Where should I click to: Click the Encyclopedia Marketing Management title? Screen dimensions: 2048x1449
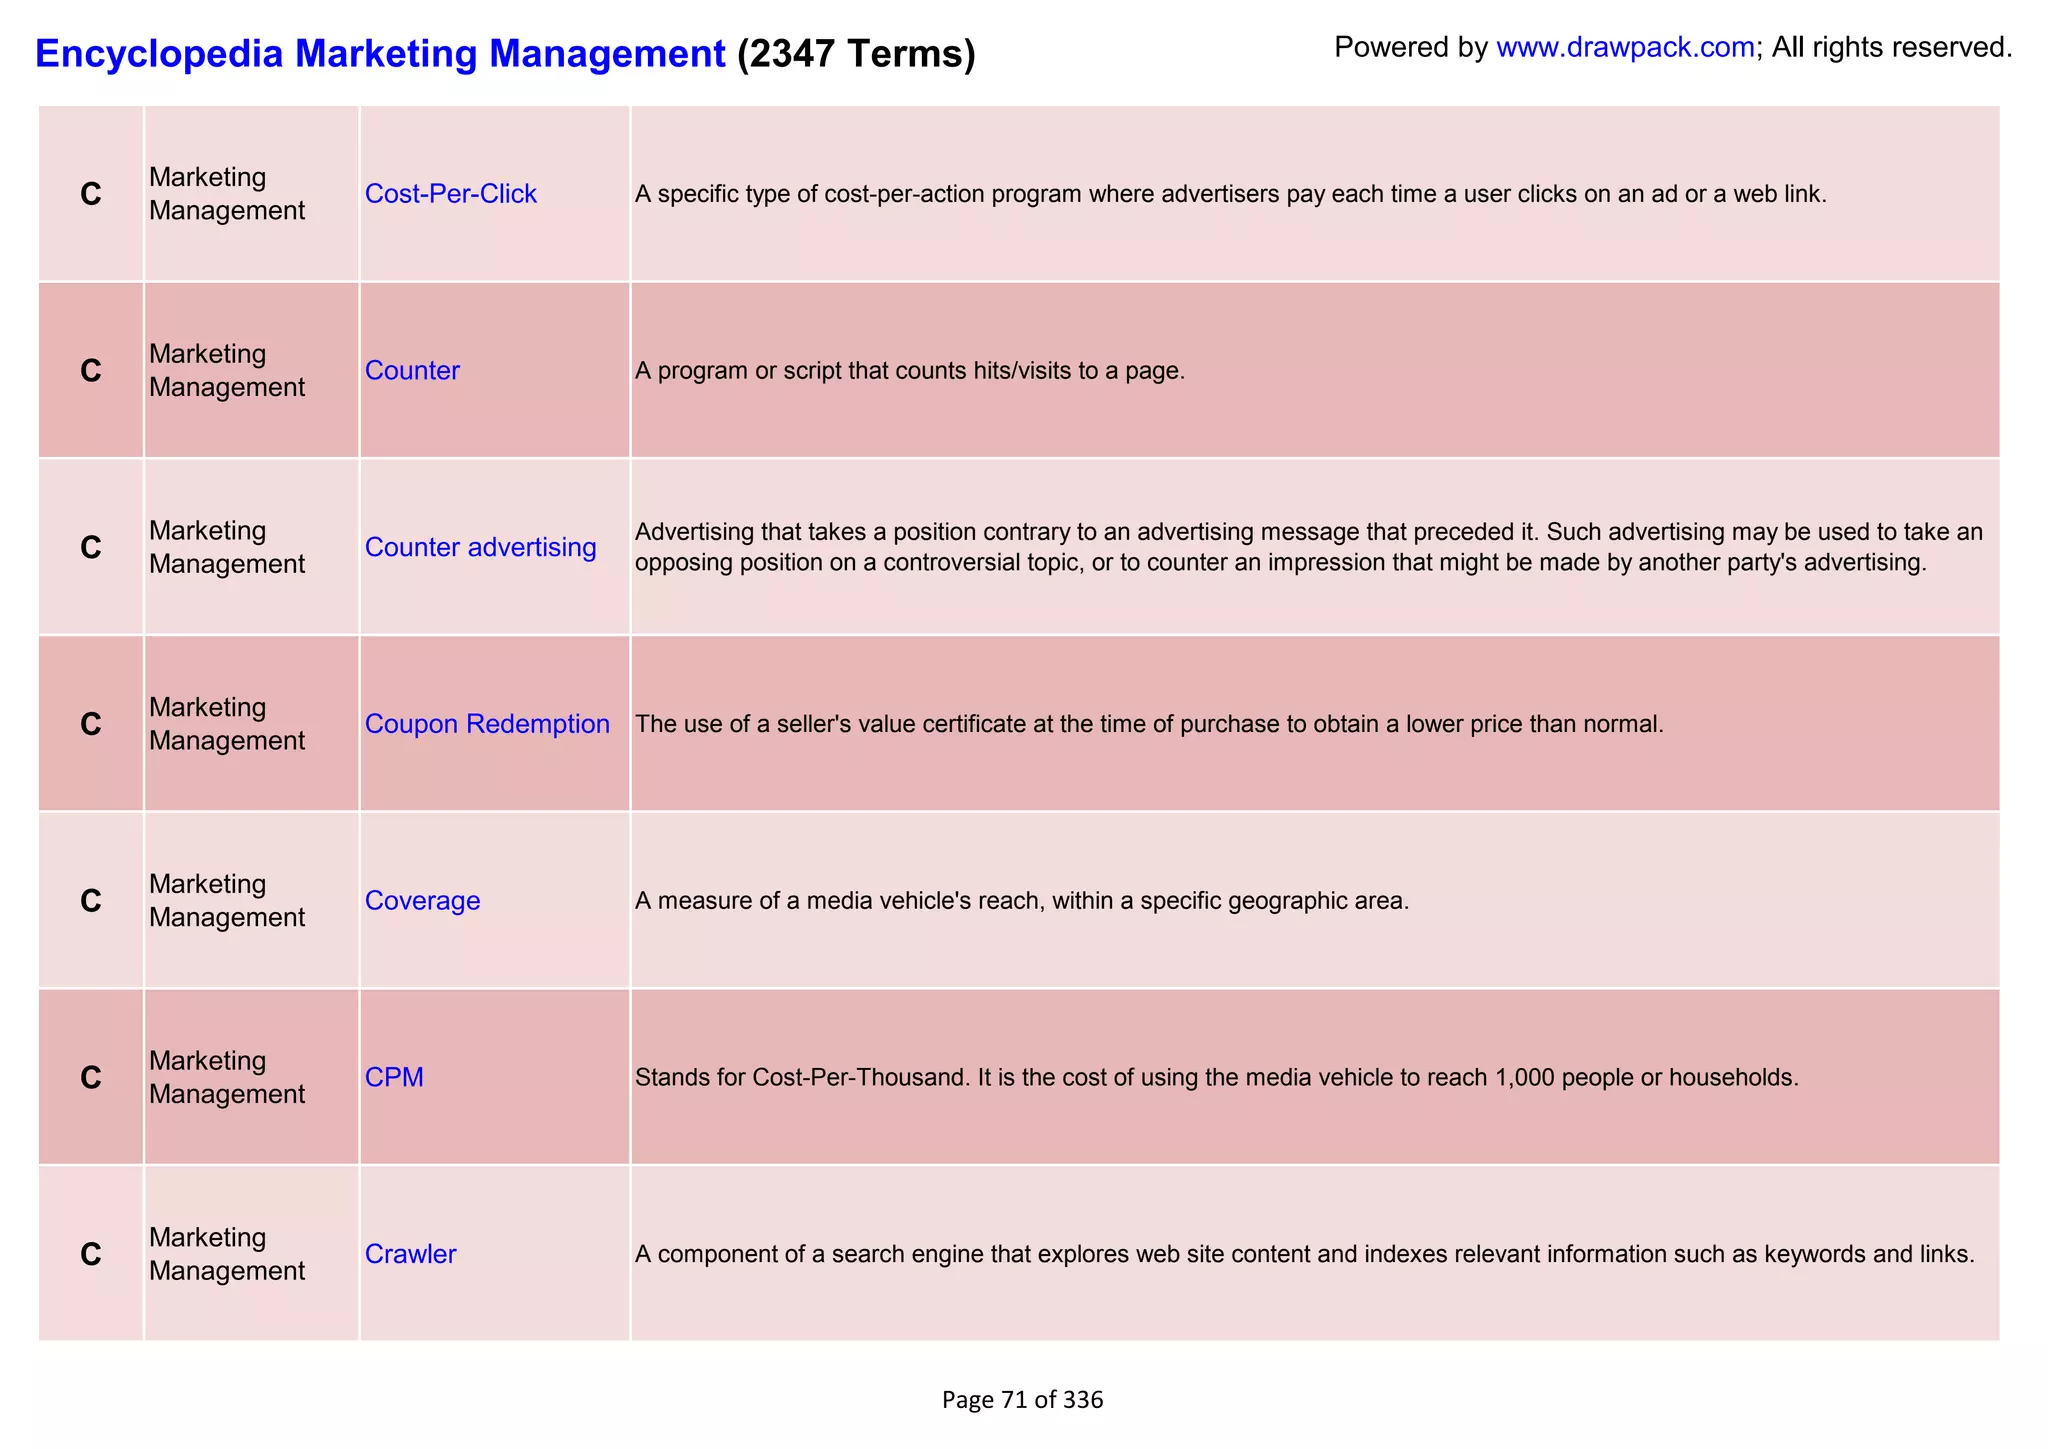[x=380, y=53]
